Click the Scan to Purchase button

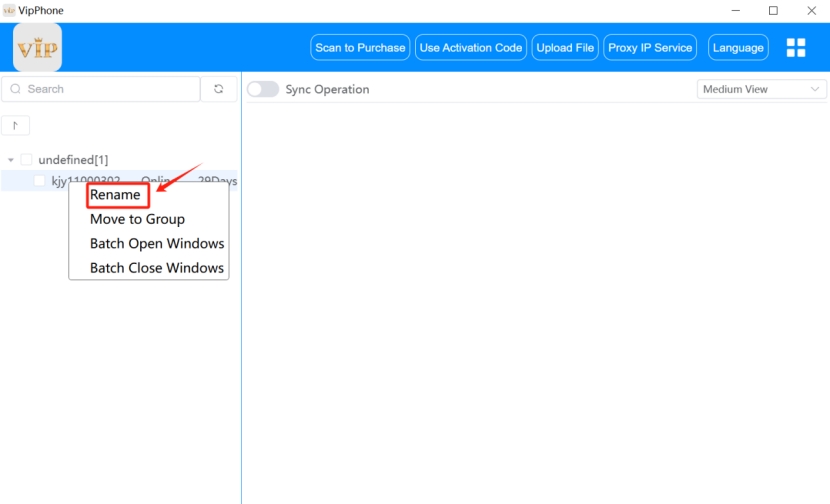click(x=360, y=48)
